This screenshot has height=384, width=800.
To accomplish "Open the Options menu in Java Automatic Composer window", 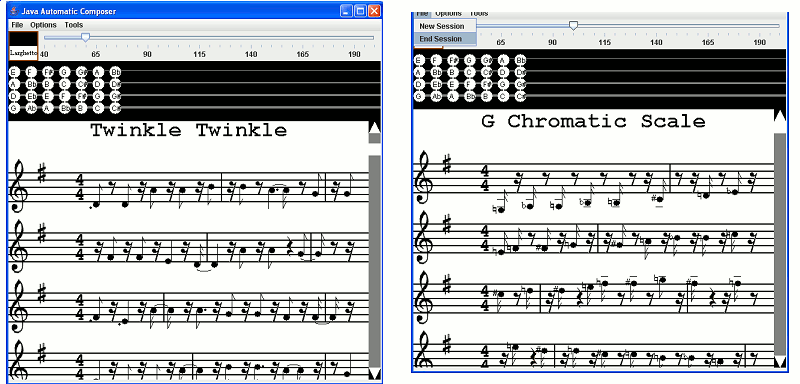I will coord(43,24).
